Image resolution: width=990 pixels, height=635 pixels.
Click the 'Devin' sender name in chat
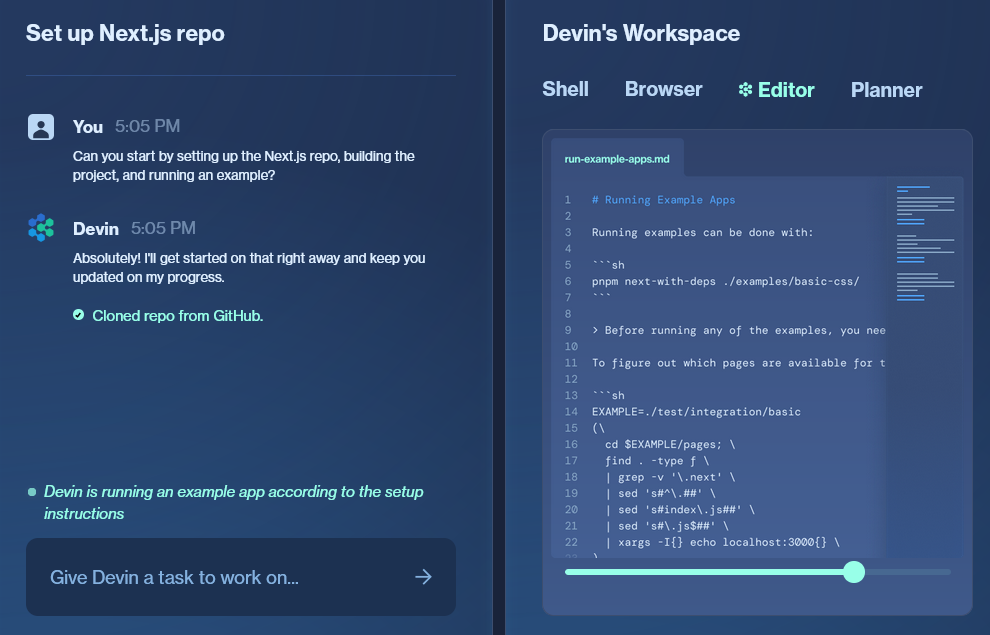point(96,228)
